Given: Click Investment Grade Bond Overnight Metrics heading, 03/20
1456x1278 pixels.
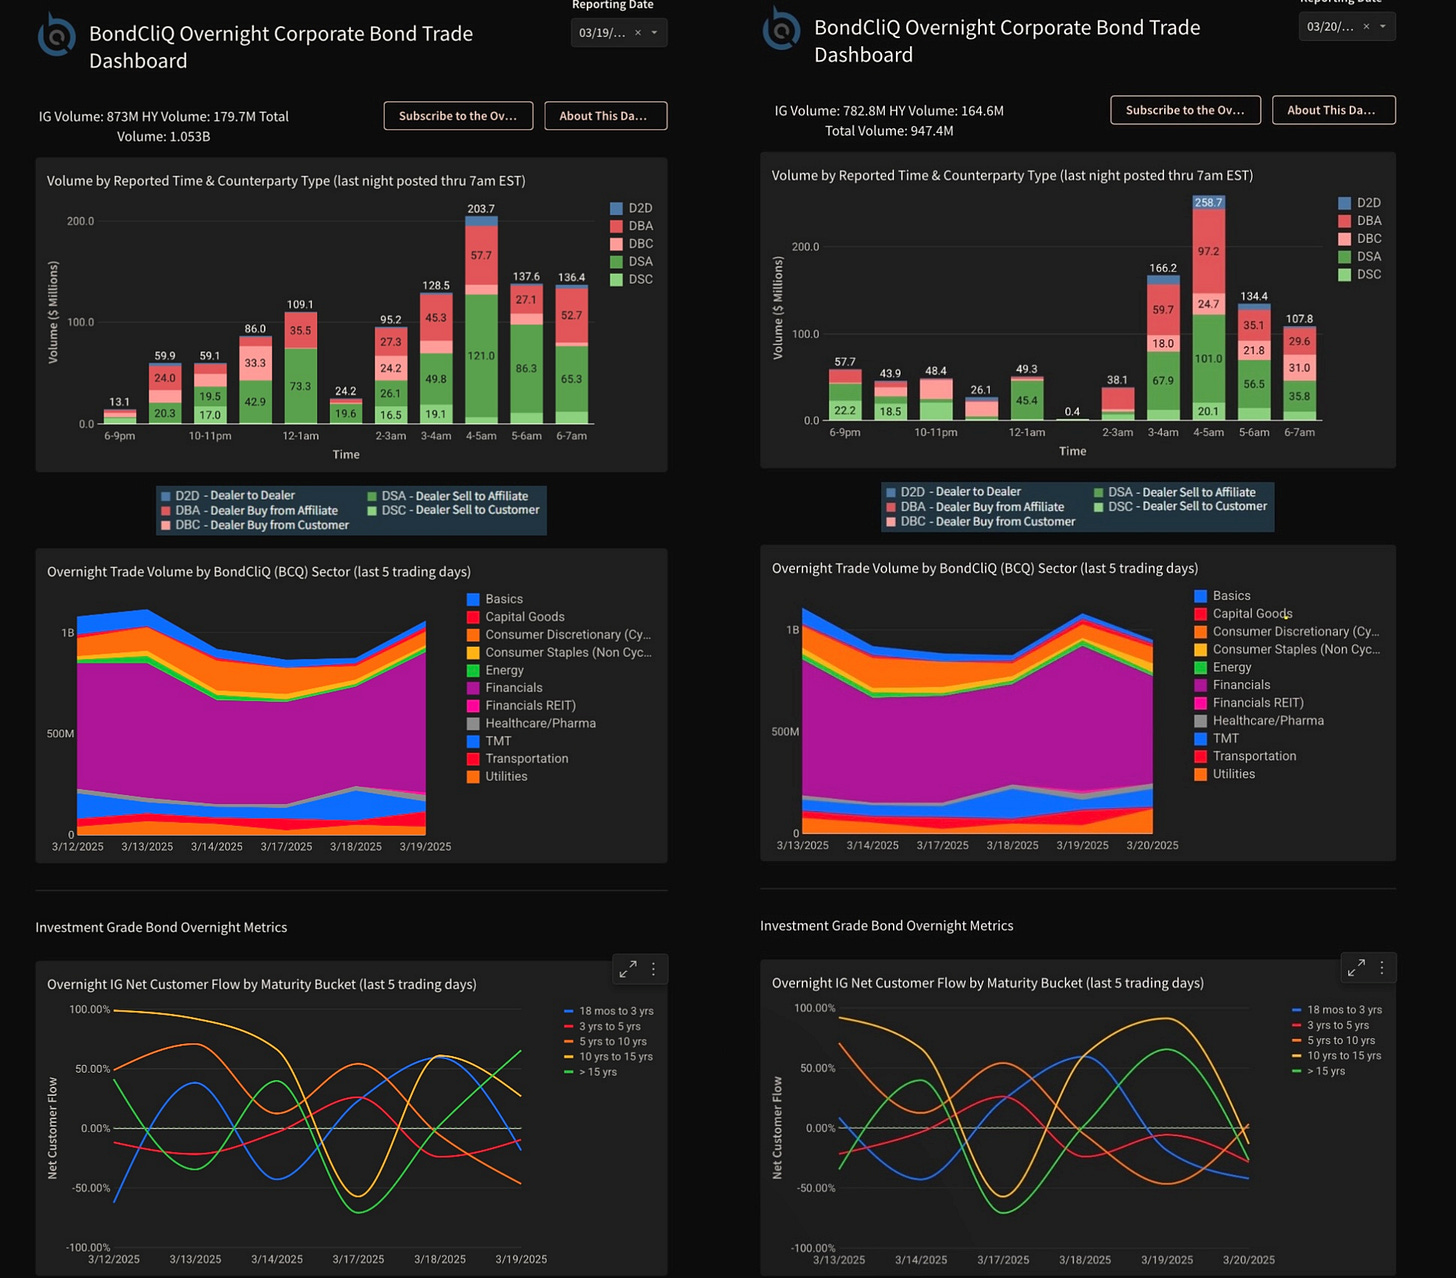Looking at the screenshot, I should click(x=887, y=926).
